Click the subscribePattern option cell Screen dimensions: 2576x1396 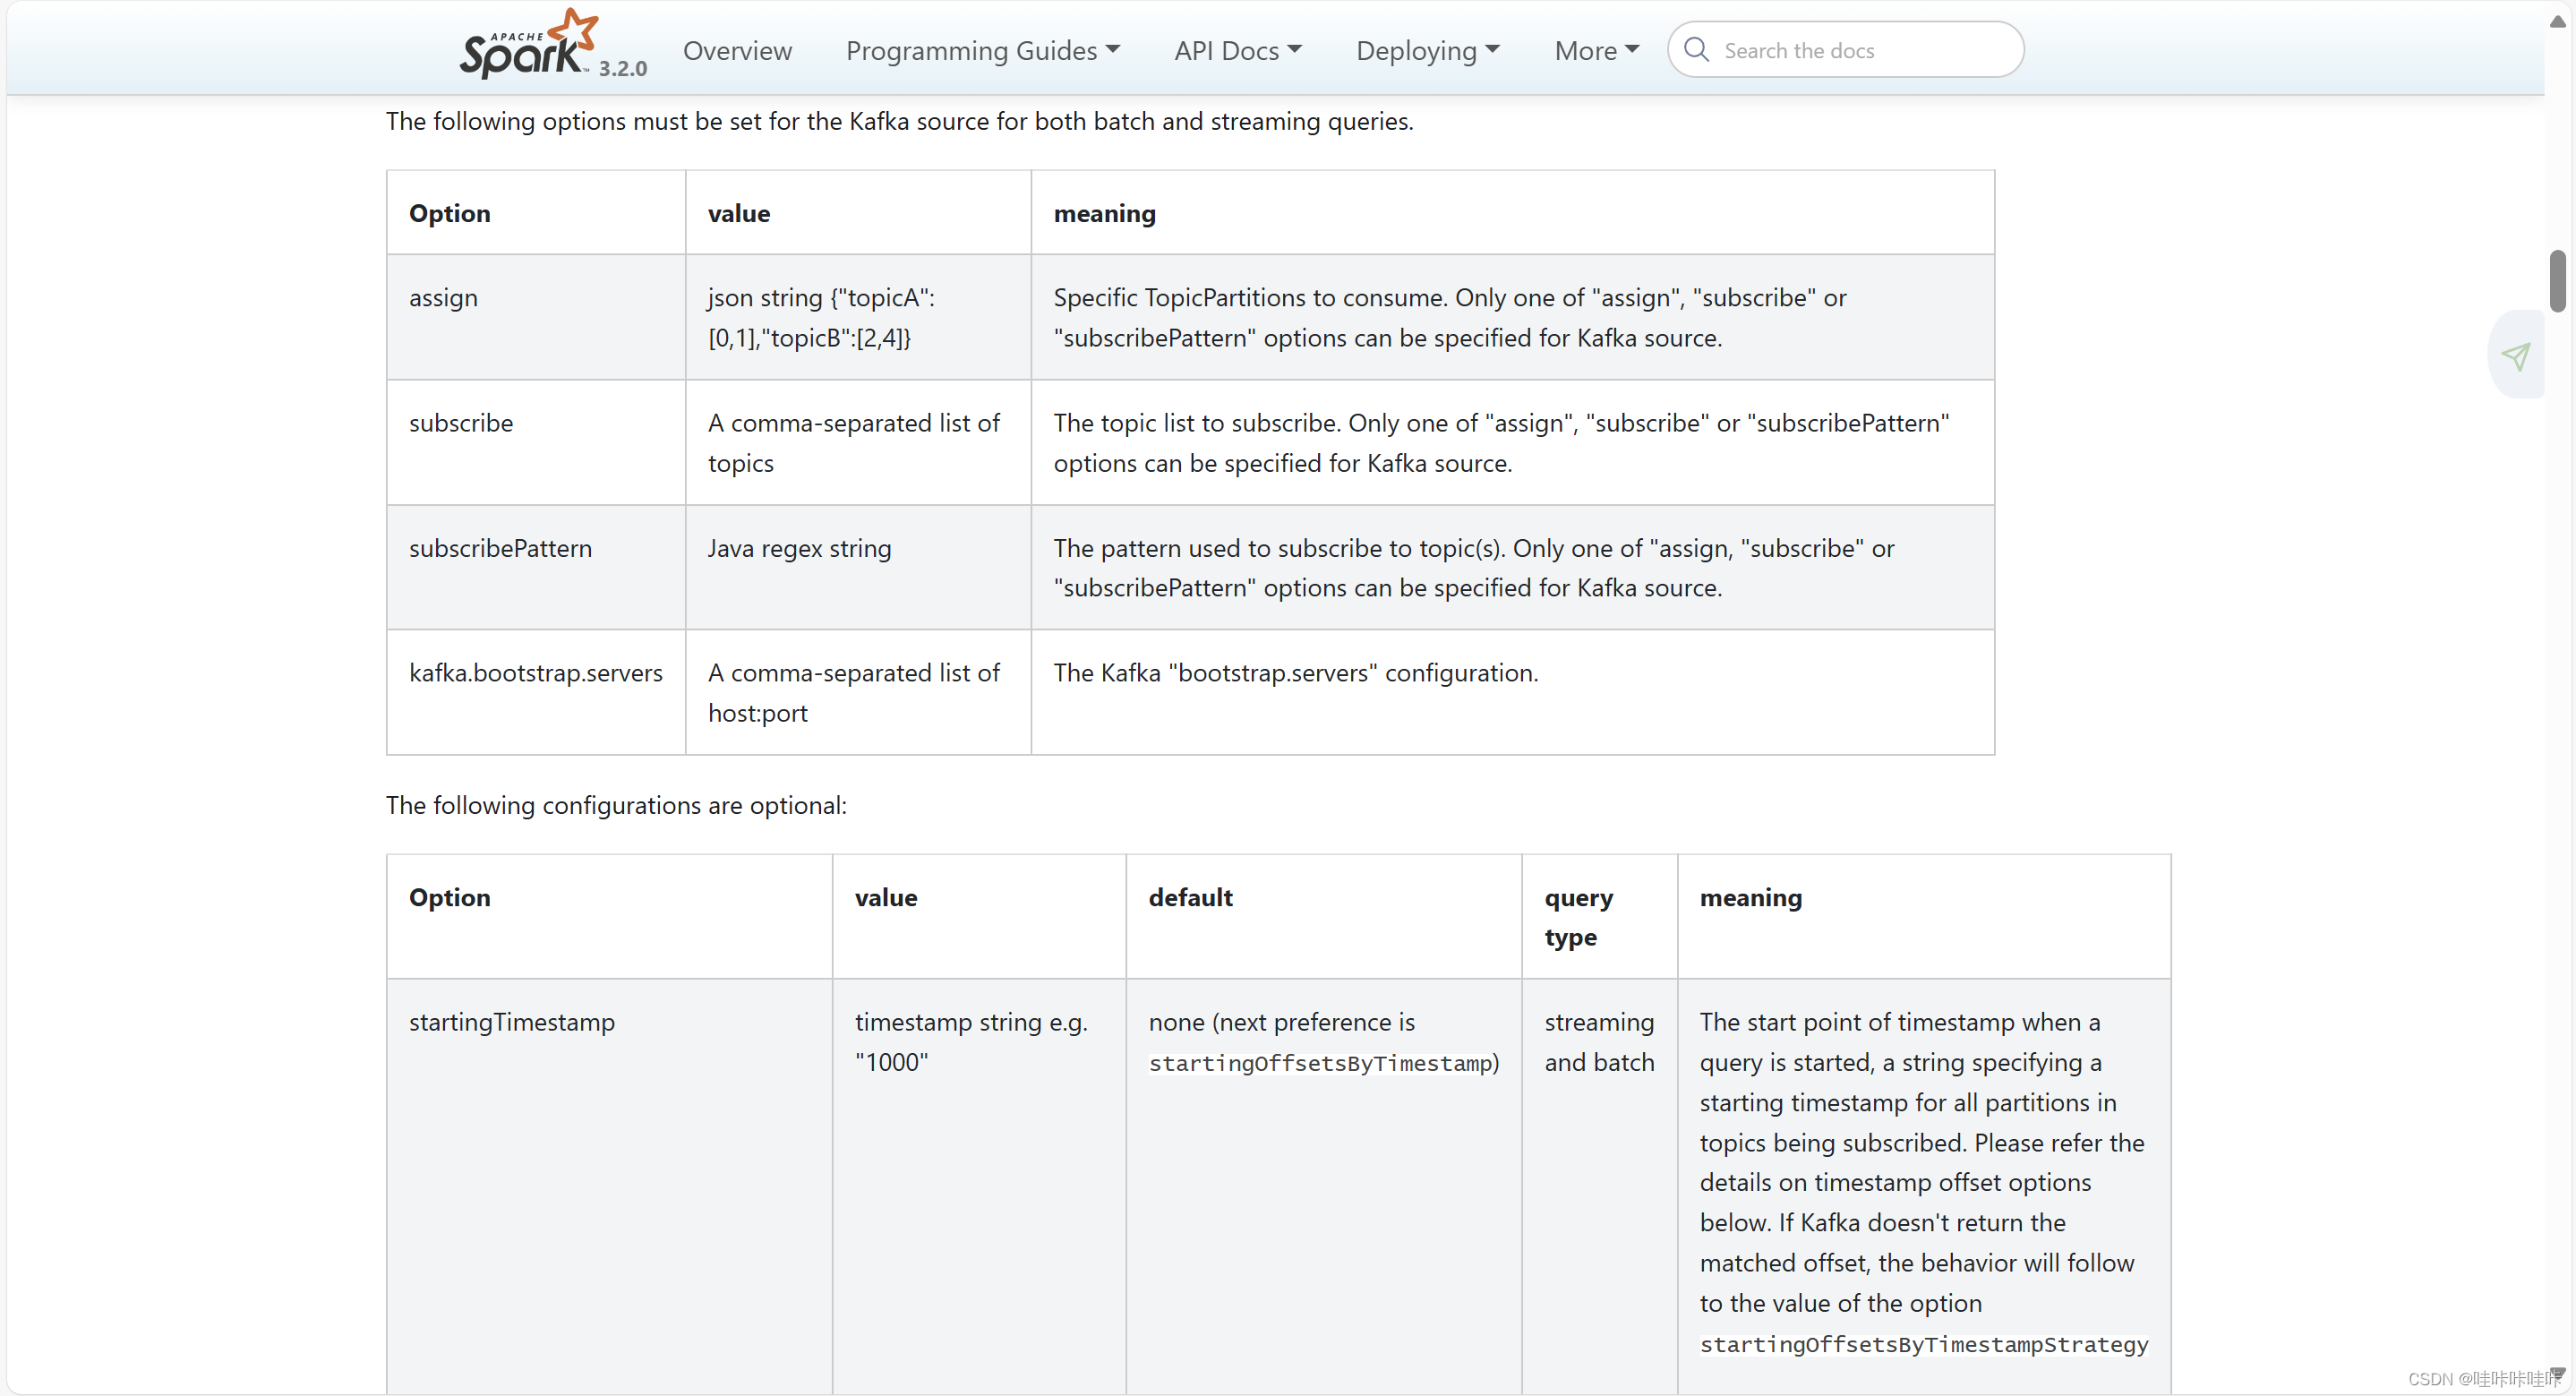[500, 548]
